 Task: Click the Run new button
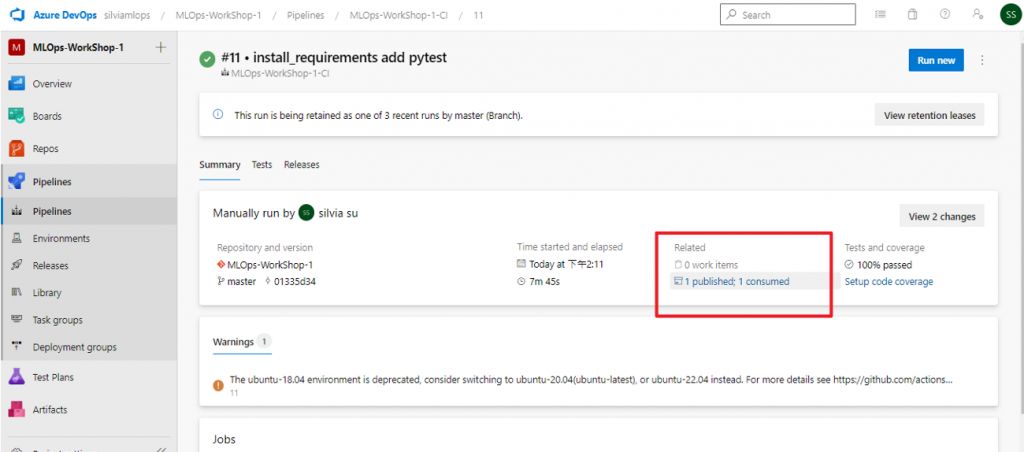pos(937,61)
